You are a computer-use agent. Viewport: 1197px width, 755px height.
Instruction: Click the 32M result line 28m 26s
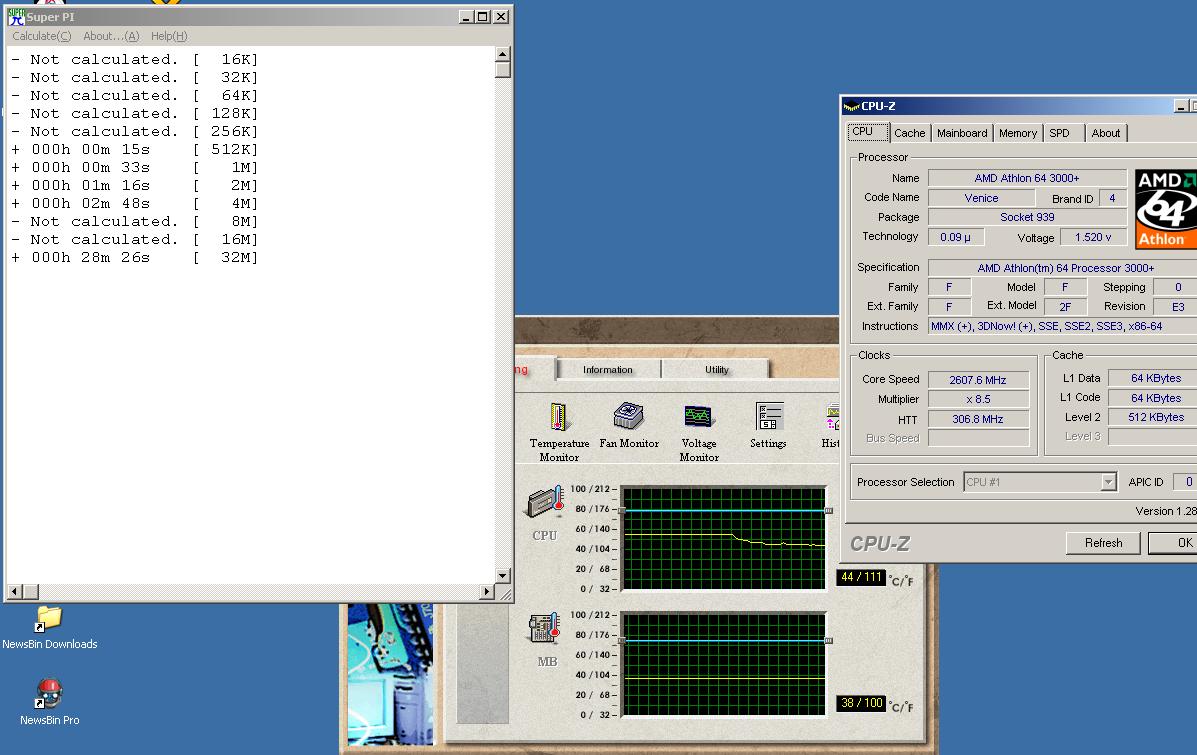[134, 257]
